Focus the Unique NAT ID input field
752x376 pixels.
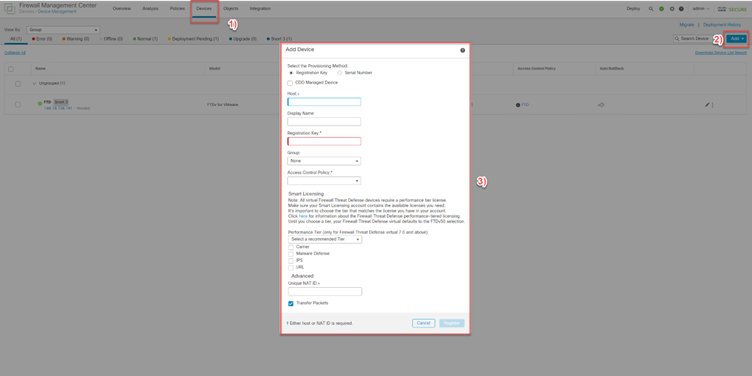(325, 292)
